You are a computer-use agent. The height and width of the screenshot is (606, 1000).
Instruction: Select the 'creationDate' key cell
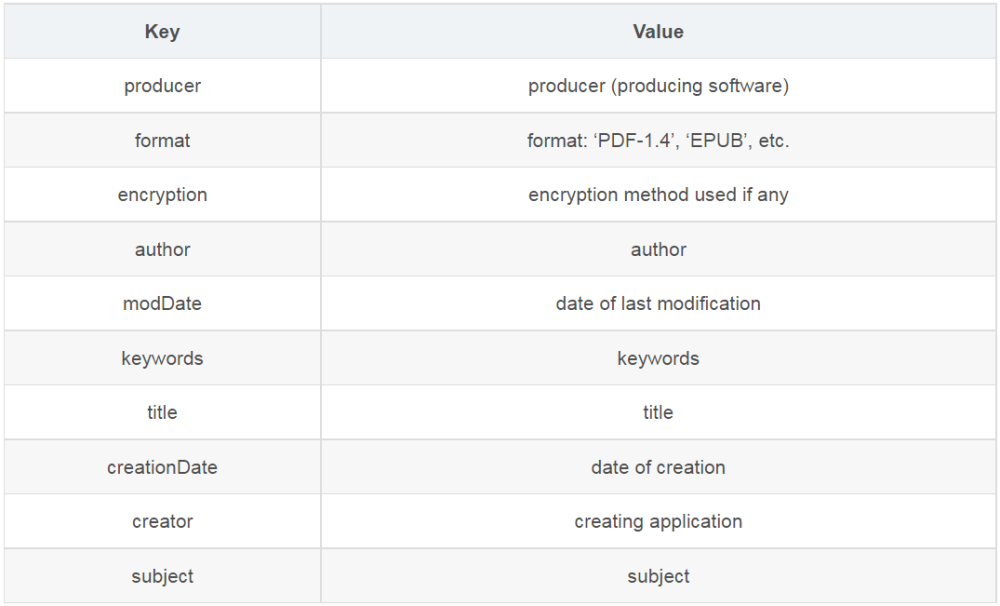[162, 467]
